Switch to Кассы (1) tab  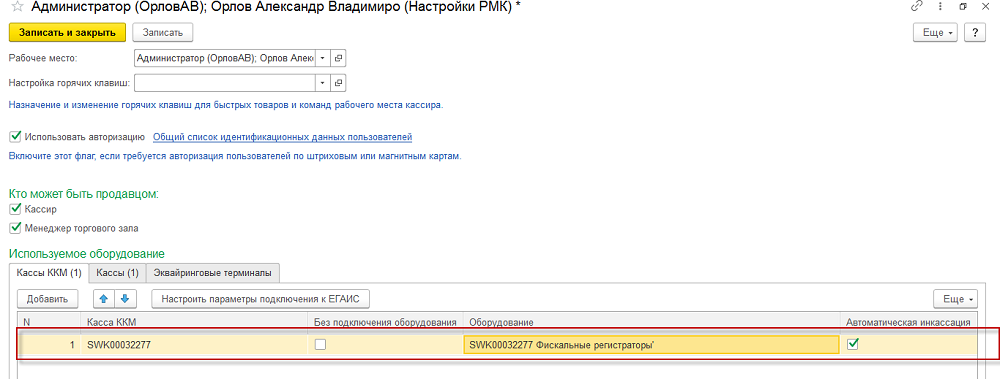pyautogui.click(x=117, y=273)
